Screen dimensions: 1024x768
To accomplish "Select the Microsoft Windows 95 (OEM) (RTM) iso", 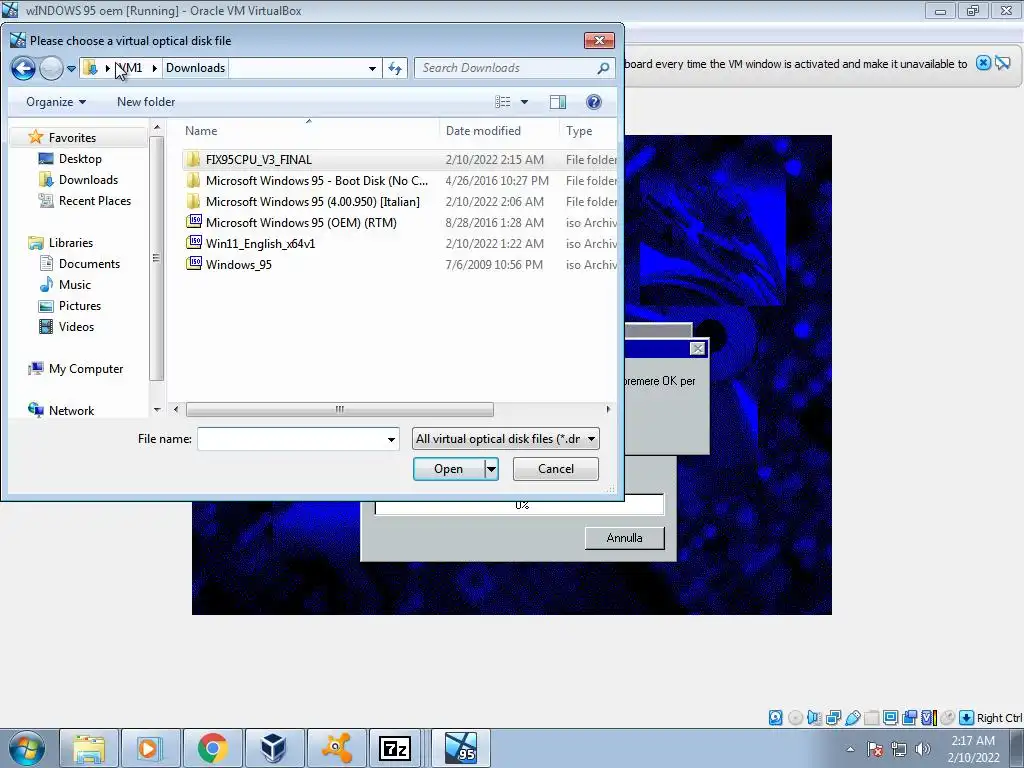I will [x=301, y=222].
